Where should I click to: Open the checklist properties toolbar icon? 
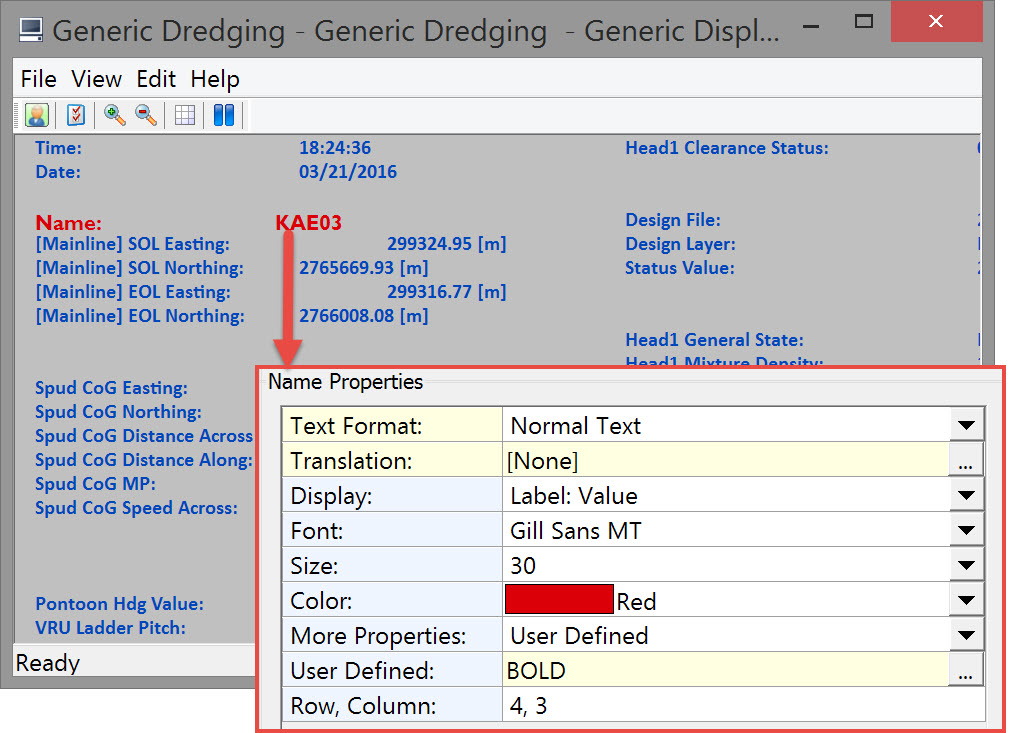[x=76, y=115]
